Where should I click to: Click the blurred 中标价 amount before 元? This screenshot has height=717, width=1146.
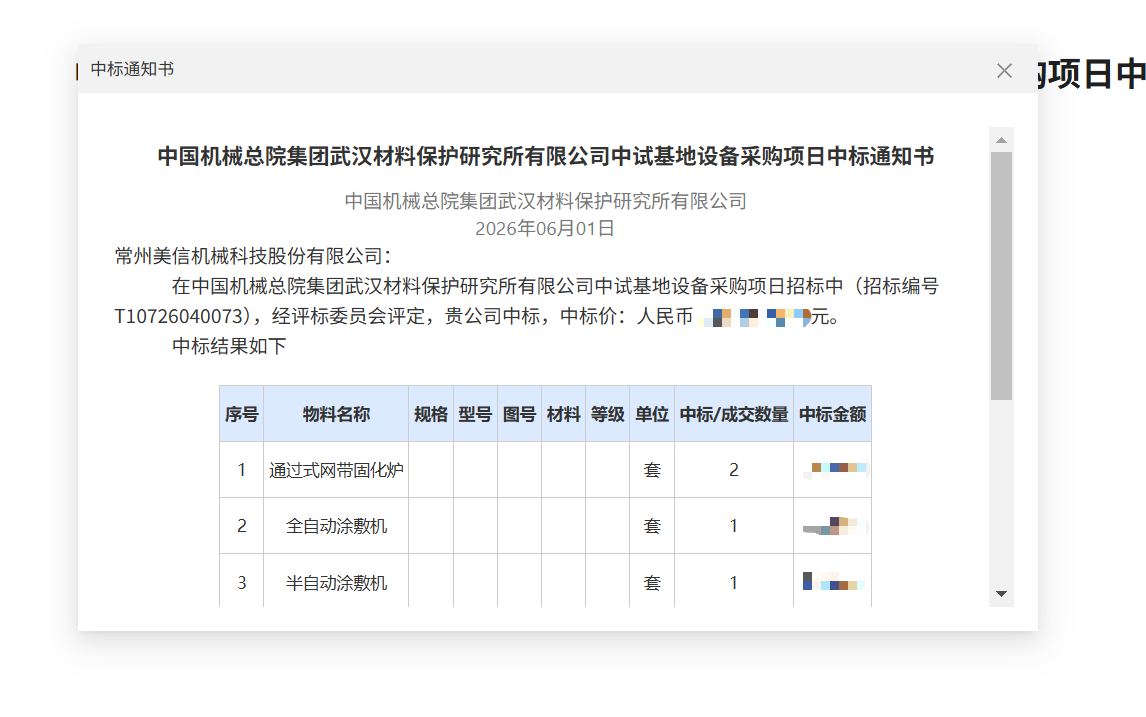(x=754, y=317)
